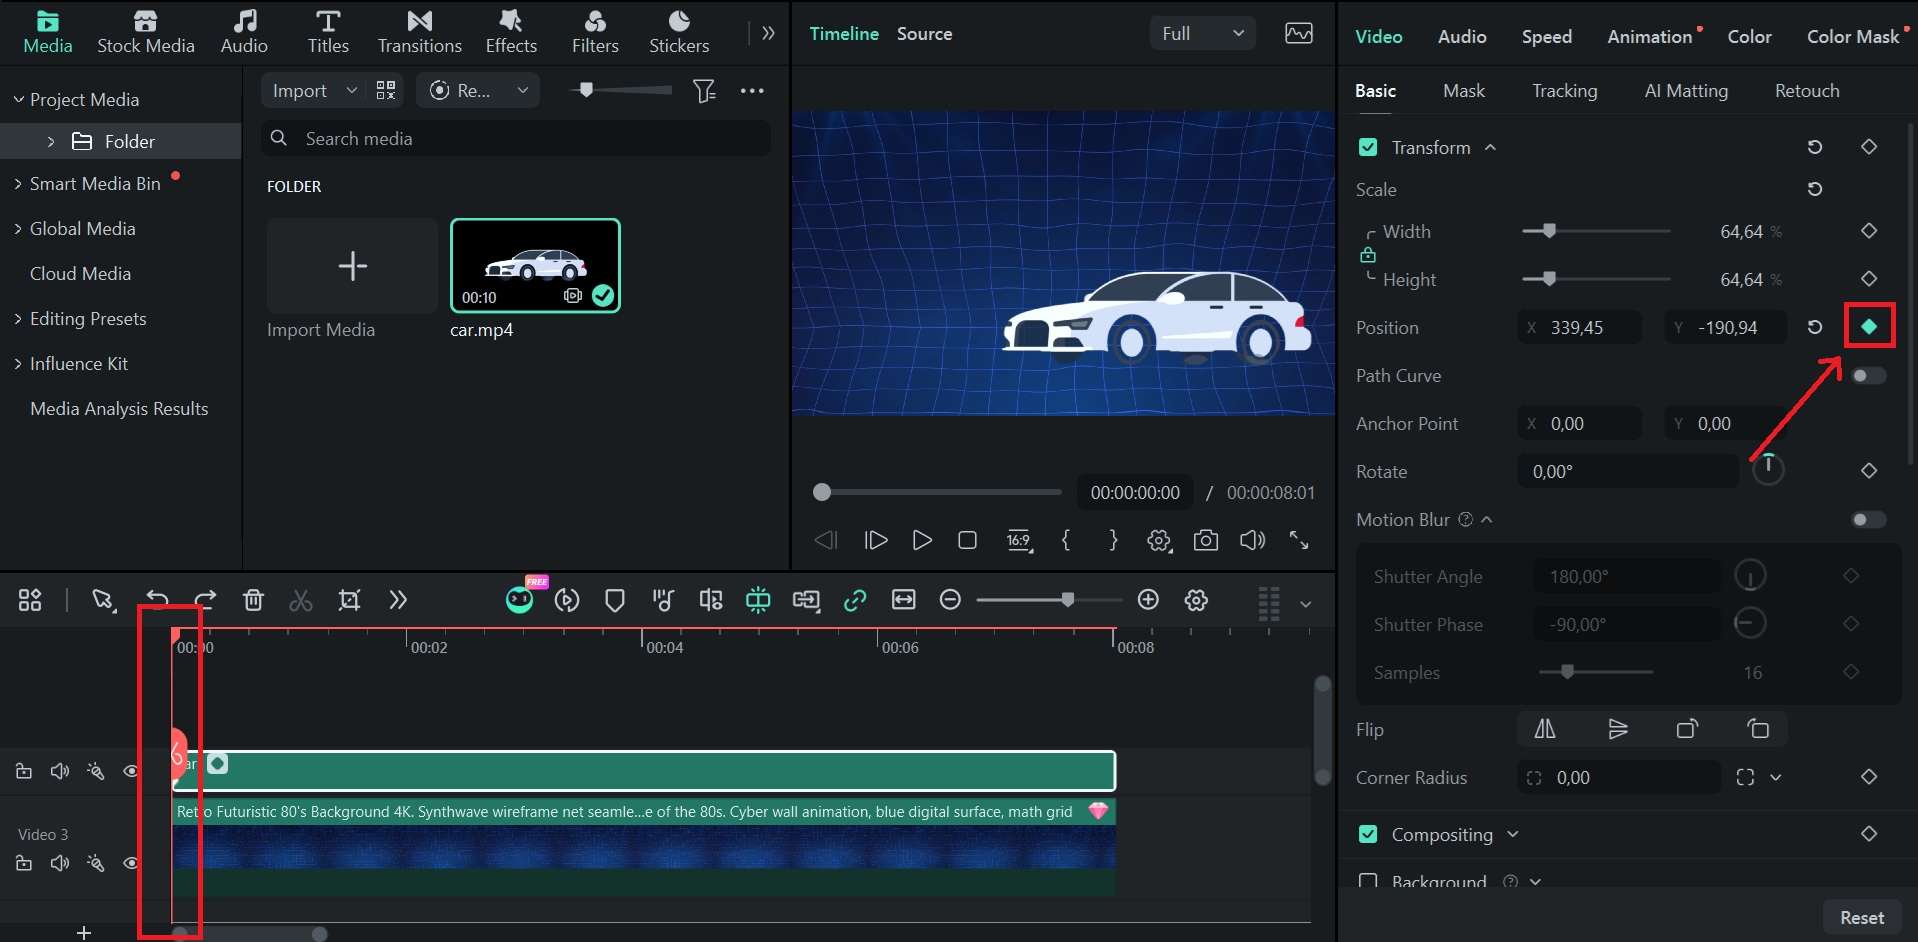Toggle the Compositing checkbox
Viewport: 1918px width, 942px height.
click(1368, 834)
